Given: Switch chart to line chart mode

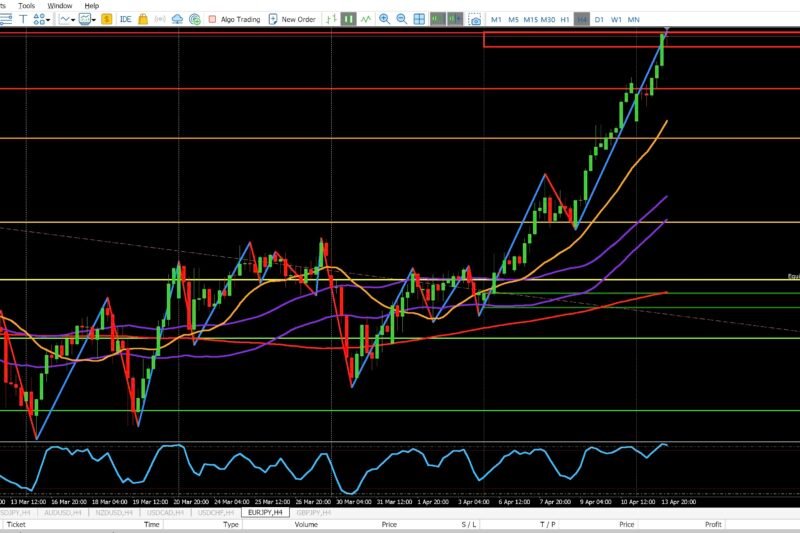Looking at the screenshot, I should pos(366,19).
